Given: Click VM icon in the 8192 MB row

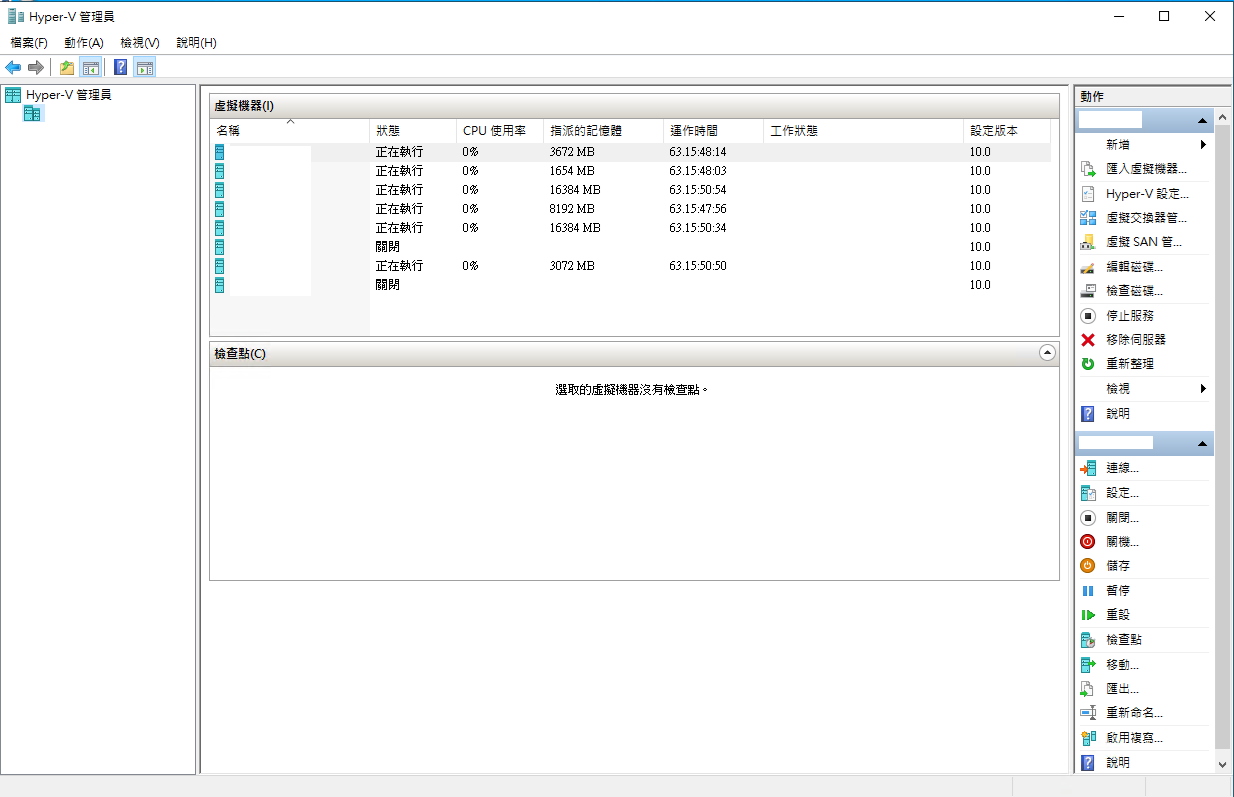Looking at the screenshot, I should pyautogui.click(x=219, y=209).
